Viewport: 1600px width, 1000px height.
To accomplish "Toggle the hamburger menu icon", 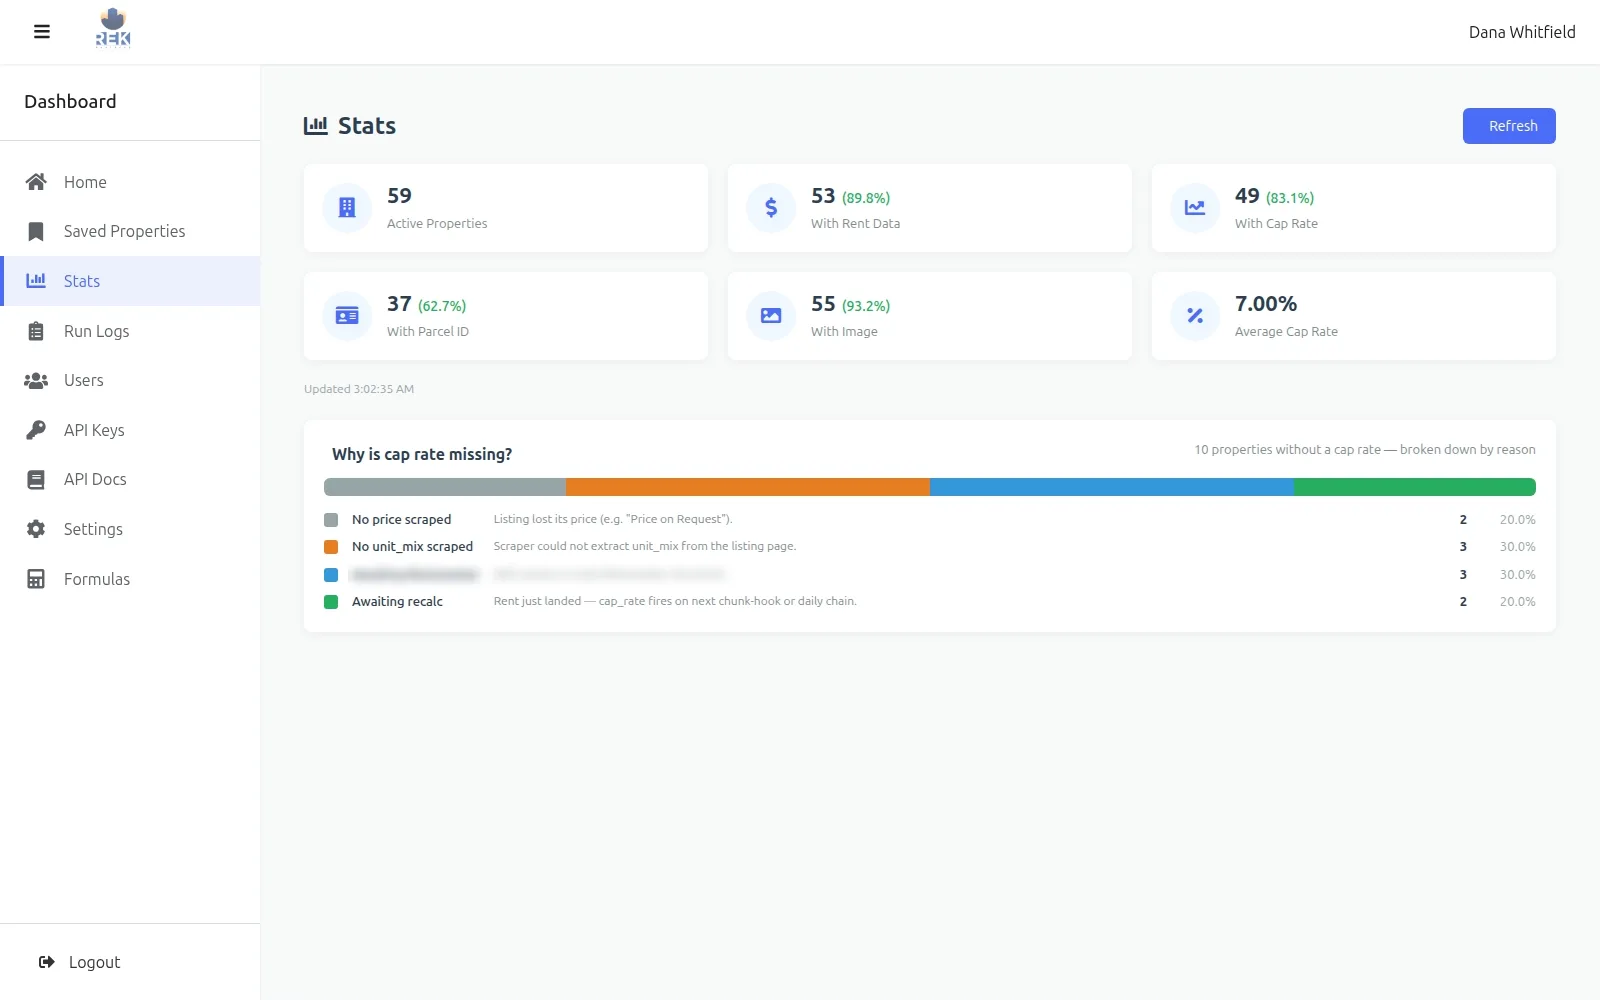I will [42, 32].
